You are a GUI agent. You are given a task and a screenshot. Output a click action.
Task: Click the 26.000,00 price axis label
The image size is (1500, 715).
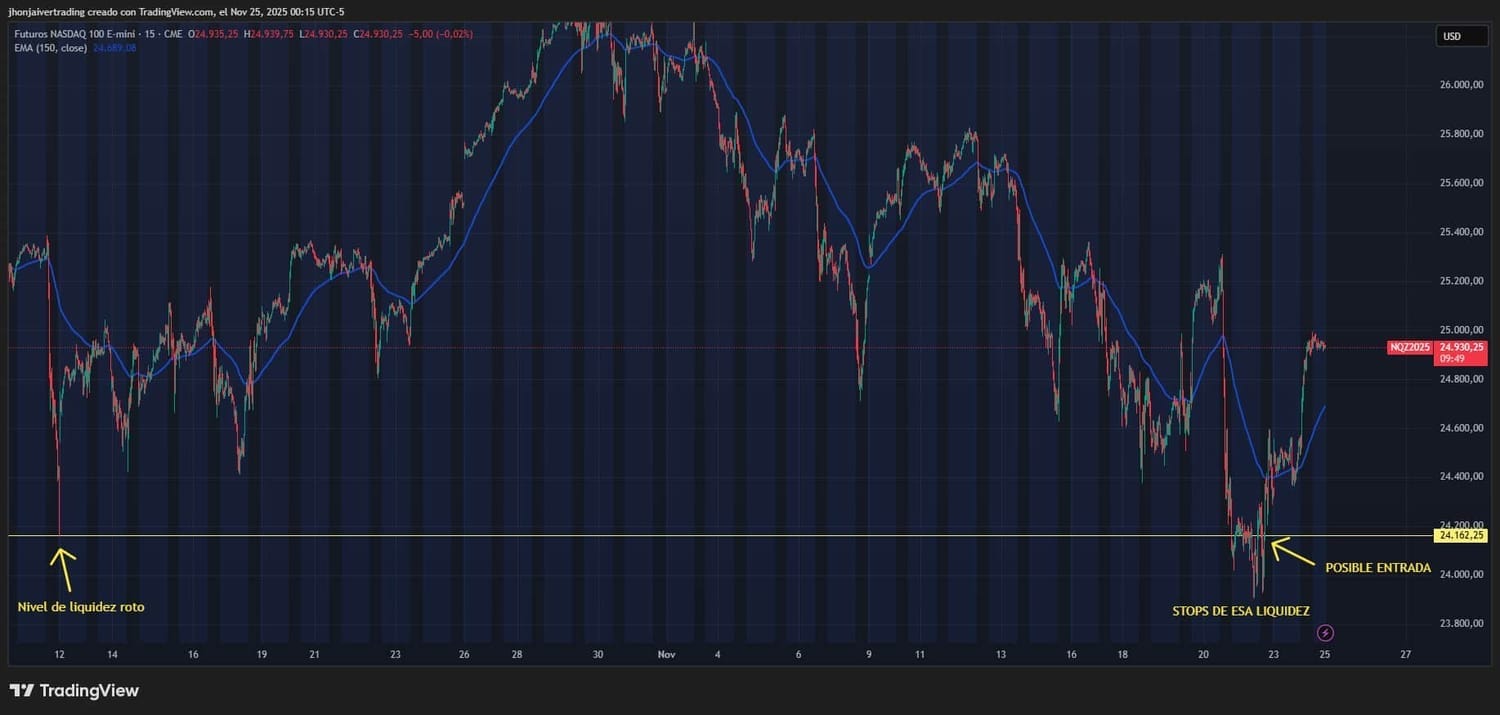click(x=1460, y=85)
